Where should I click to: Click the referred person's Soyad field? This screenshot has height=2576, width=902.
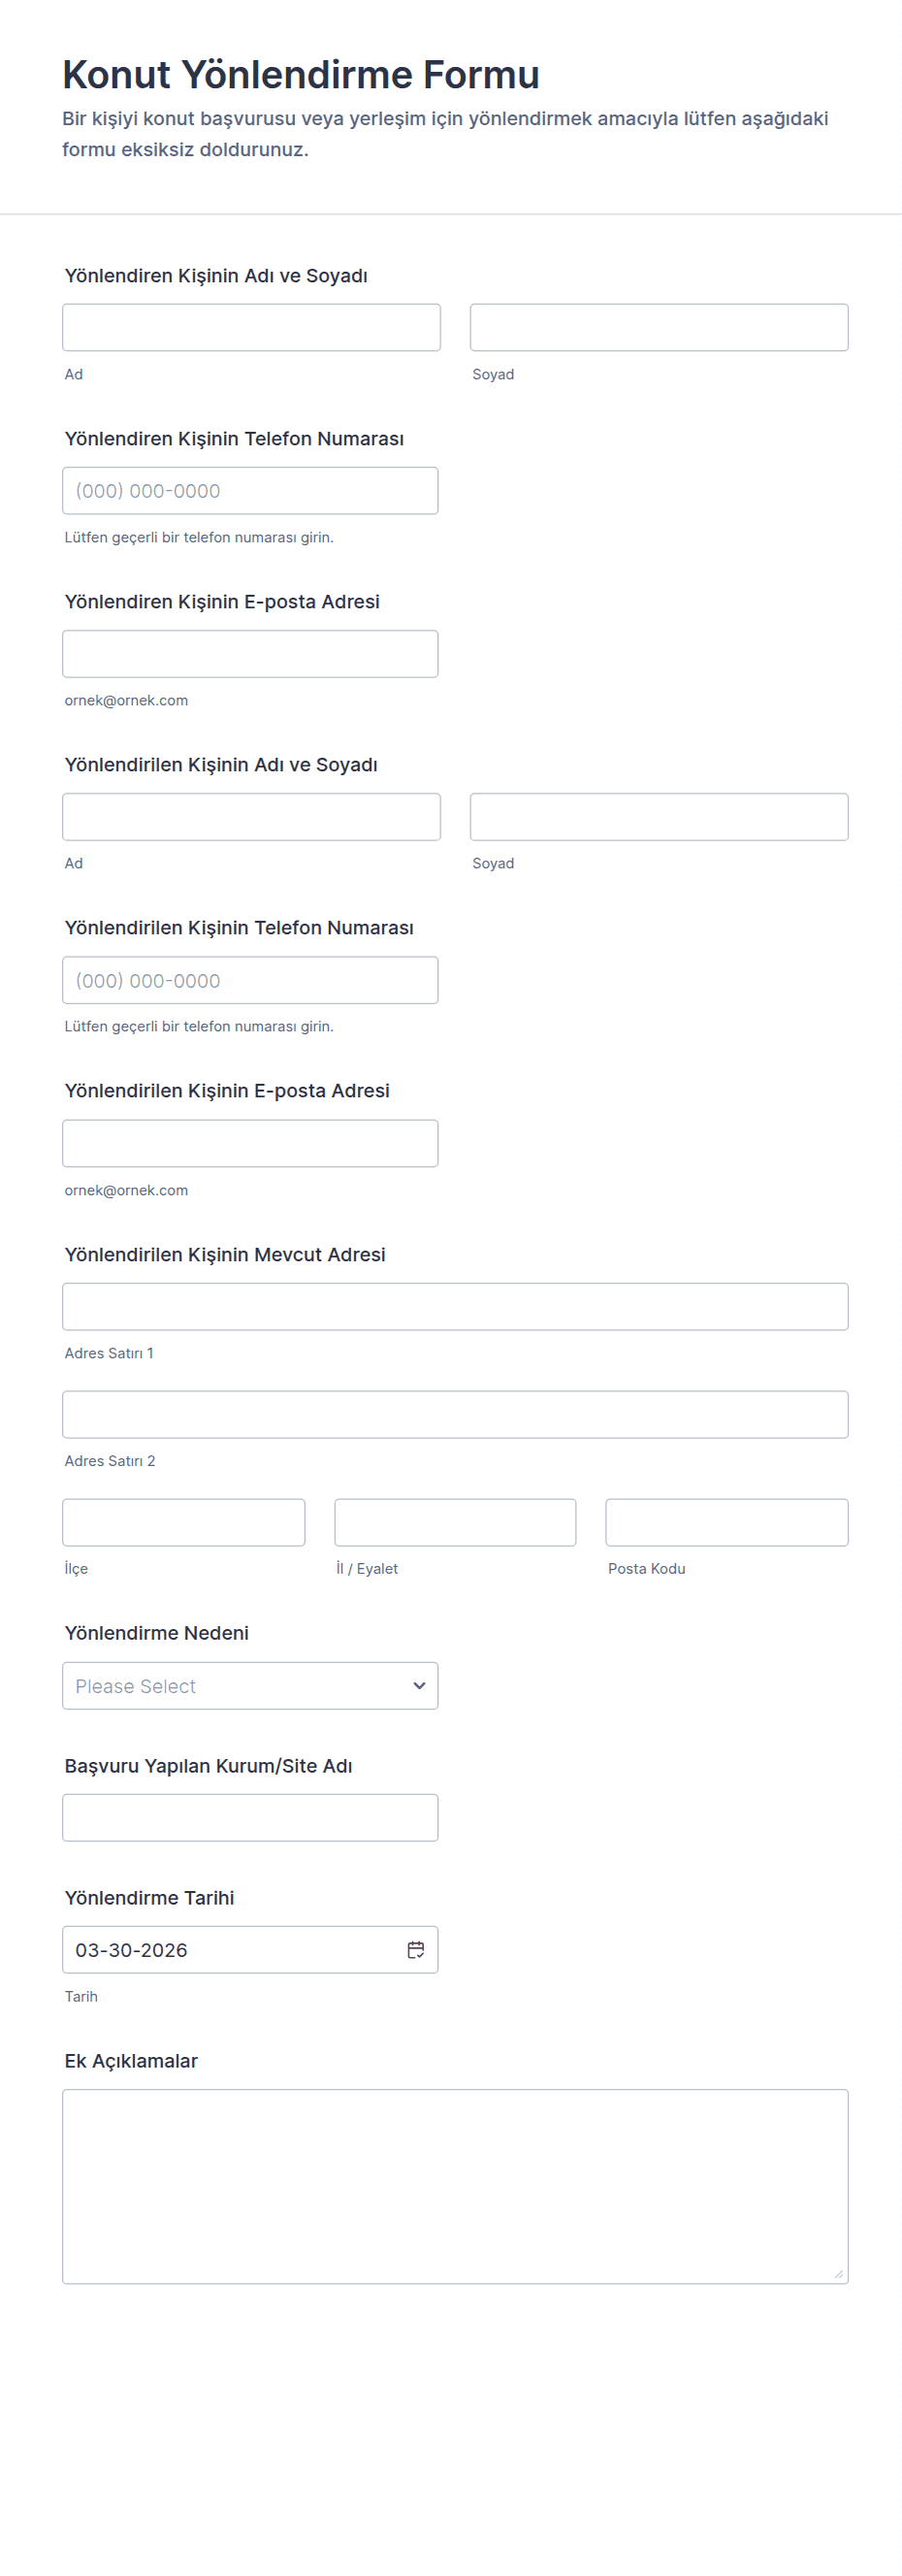tap(658, 816)
